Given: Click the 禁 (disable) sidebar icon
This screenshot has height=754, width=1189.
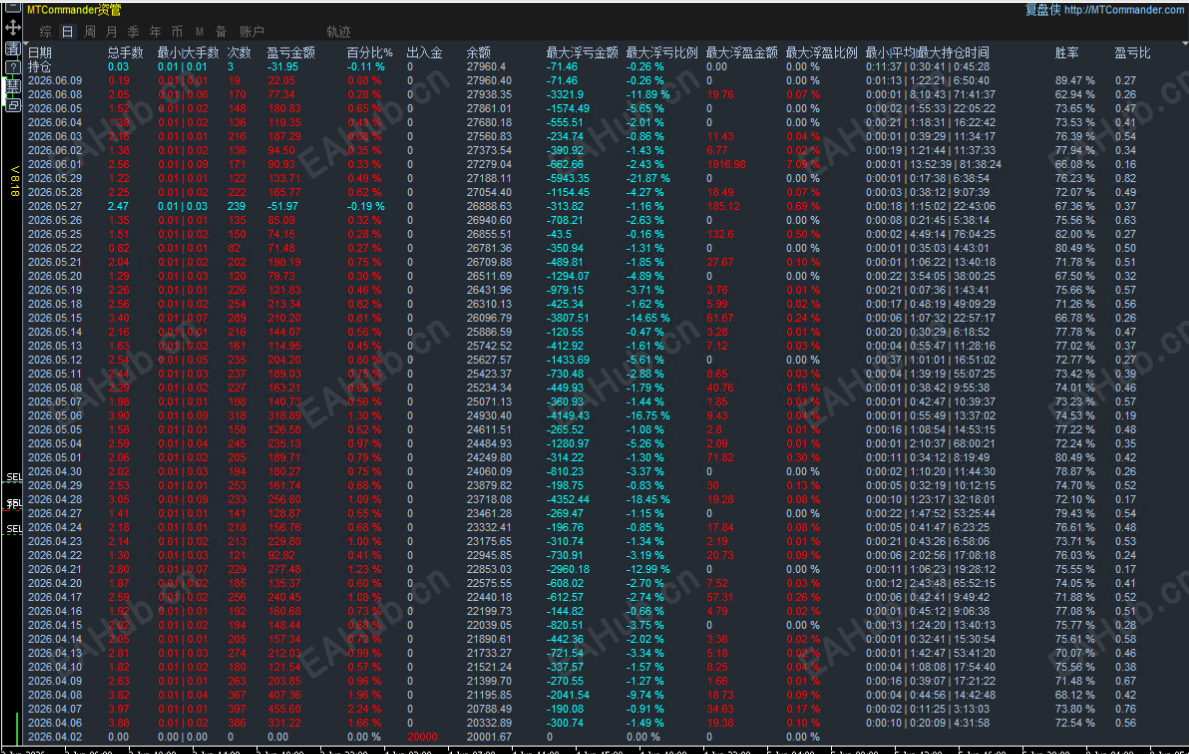Looking at the screenshot, I should click(x=12, y=87).
